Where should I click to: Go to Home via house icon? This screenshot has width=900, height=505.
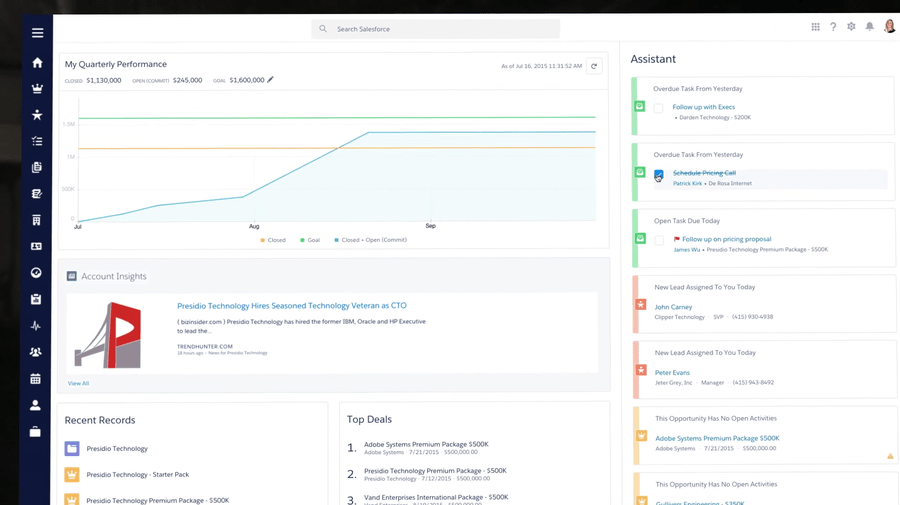(x=37, y=62)
